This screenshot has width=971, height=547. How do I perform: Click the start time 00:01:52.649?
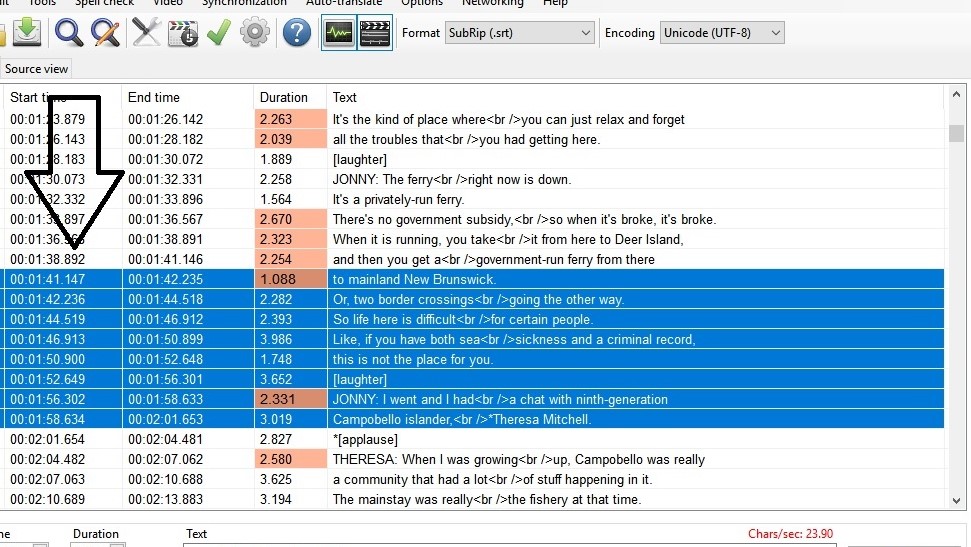coord(48,379)
